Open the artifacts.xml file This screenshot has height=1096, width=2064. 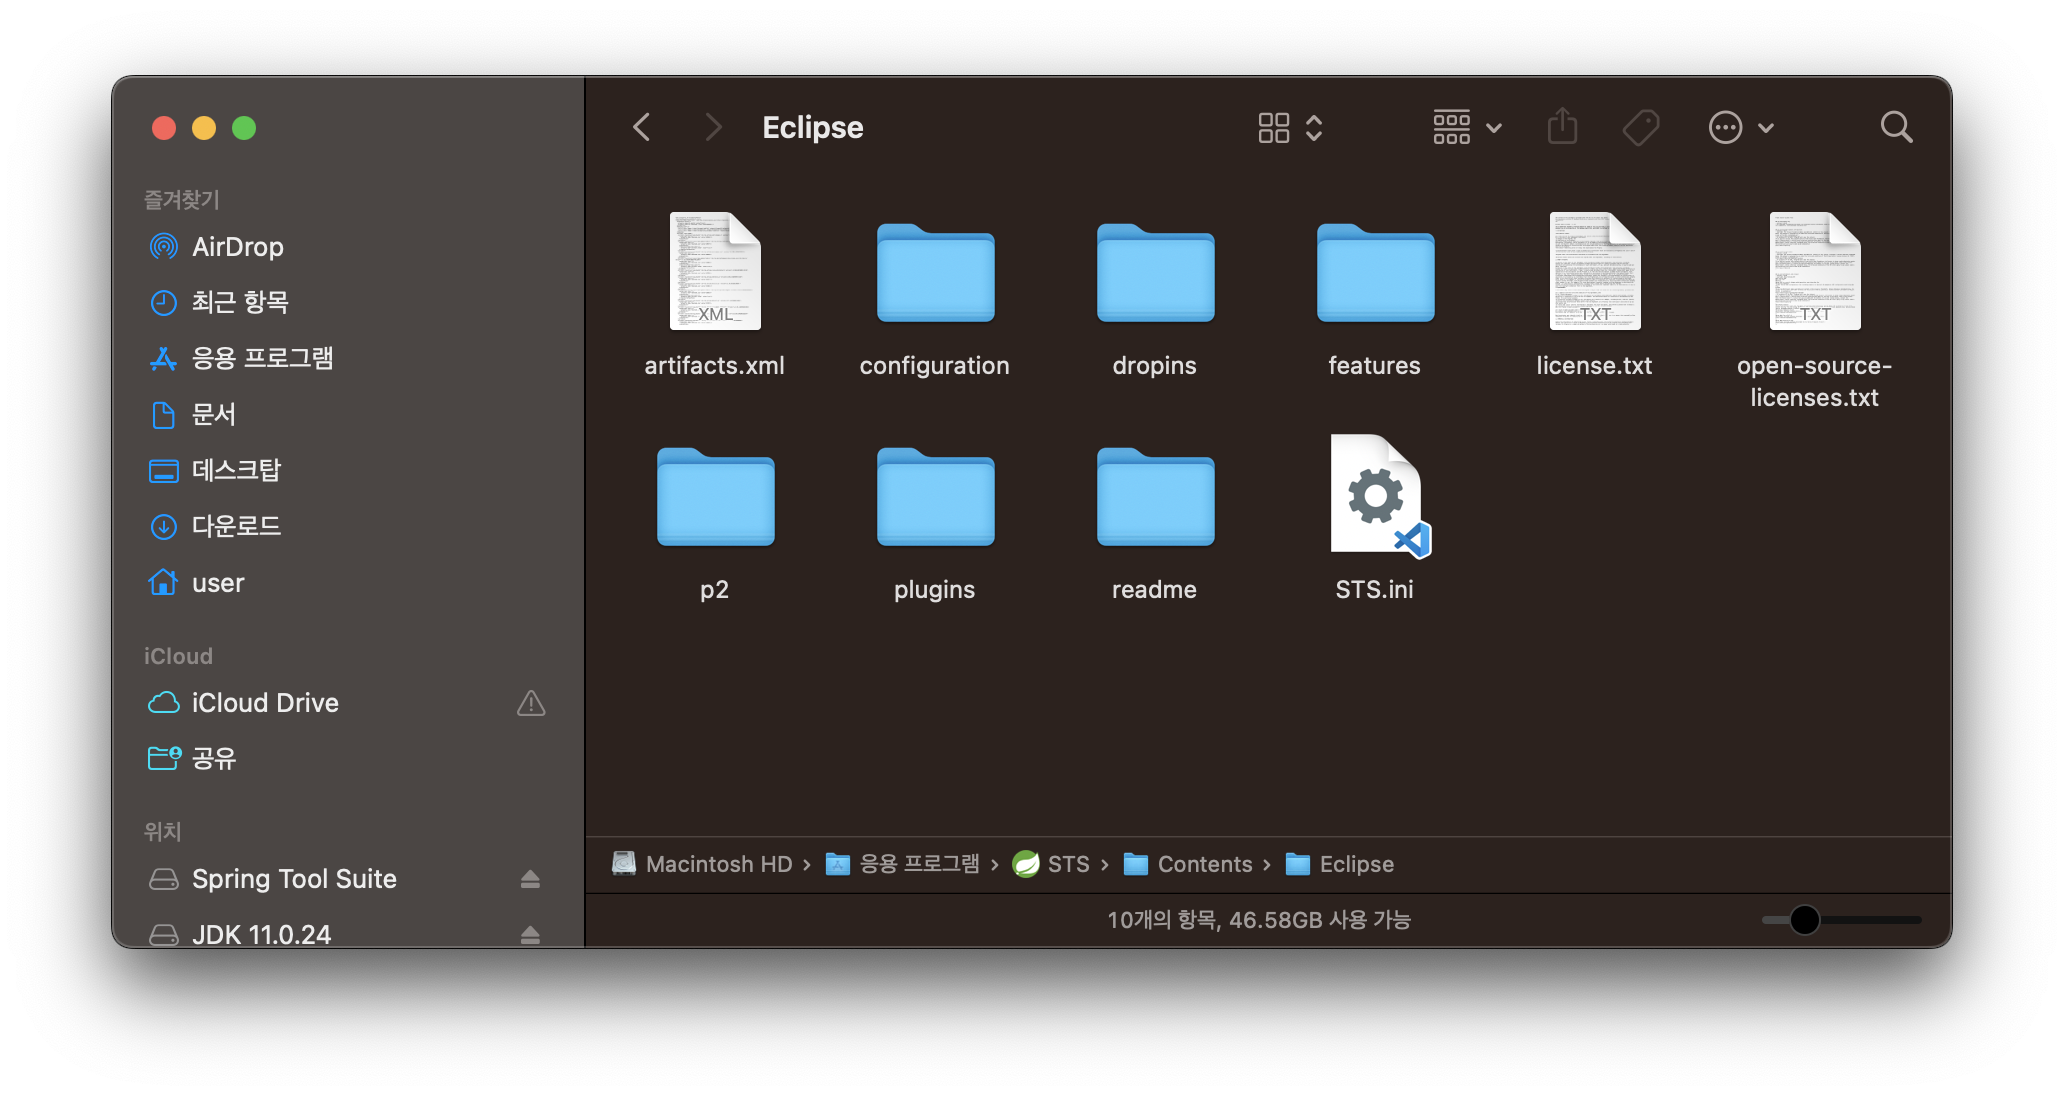pos(713,270)
